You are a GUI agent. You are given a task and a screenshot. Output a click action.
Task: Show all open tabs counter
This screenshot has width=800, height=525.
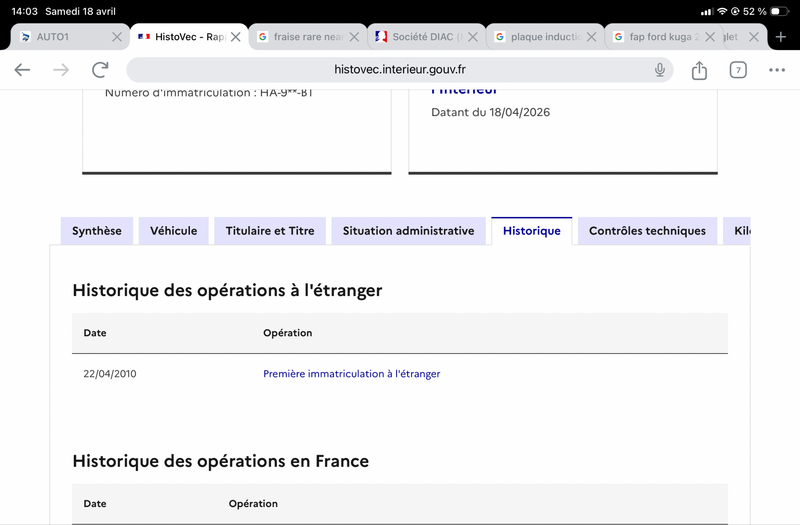pos(738,70)
